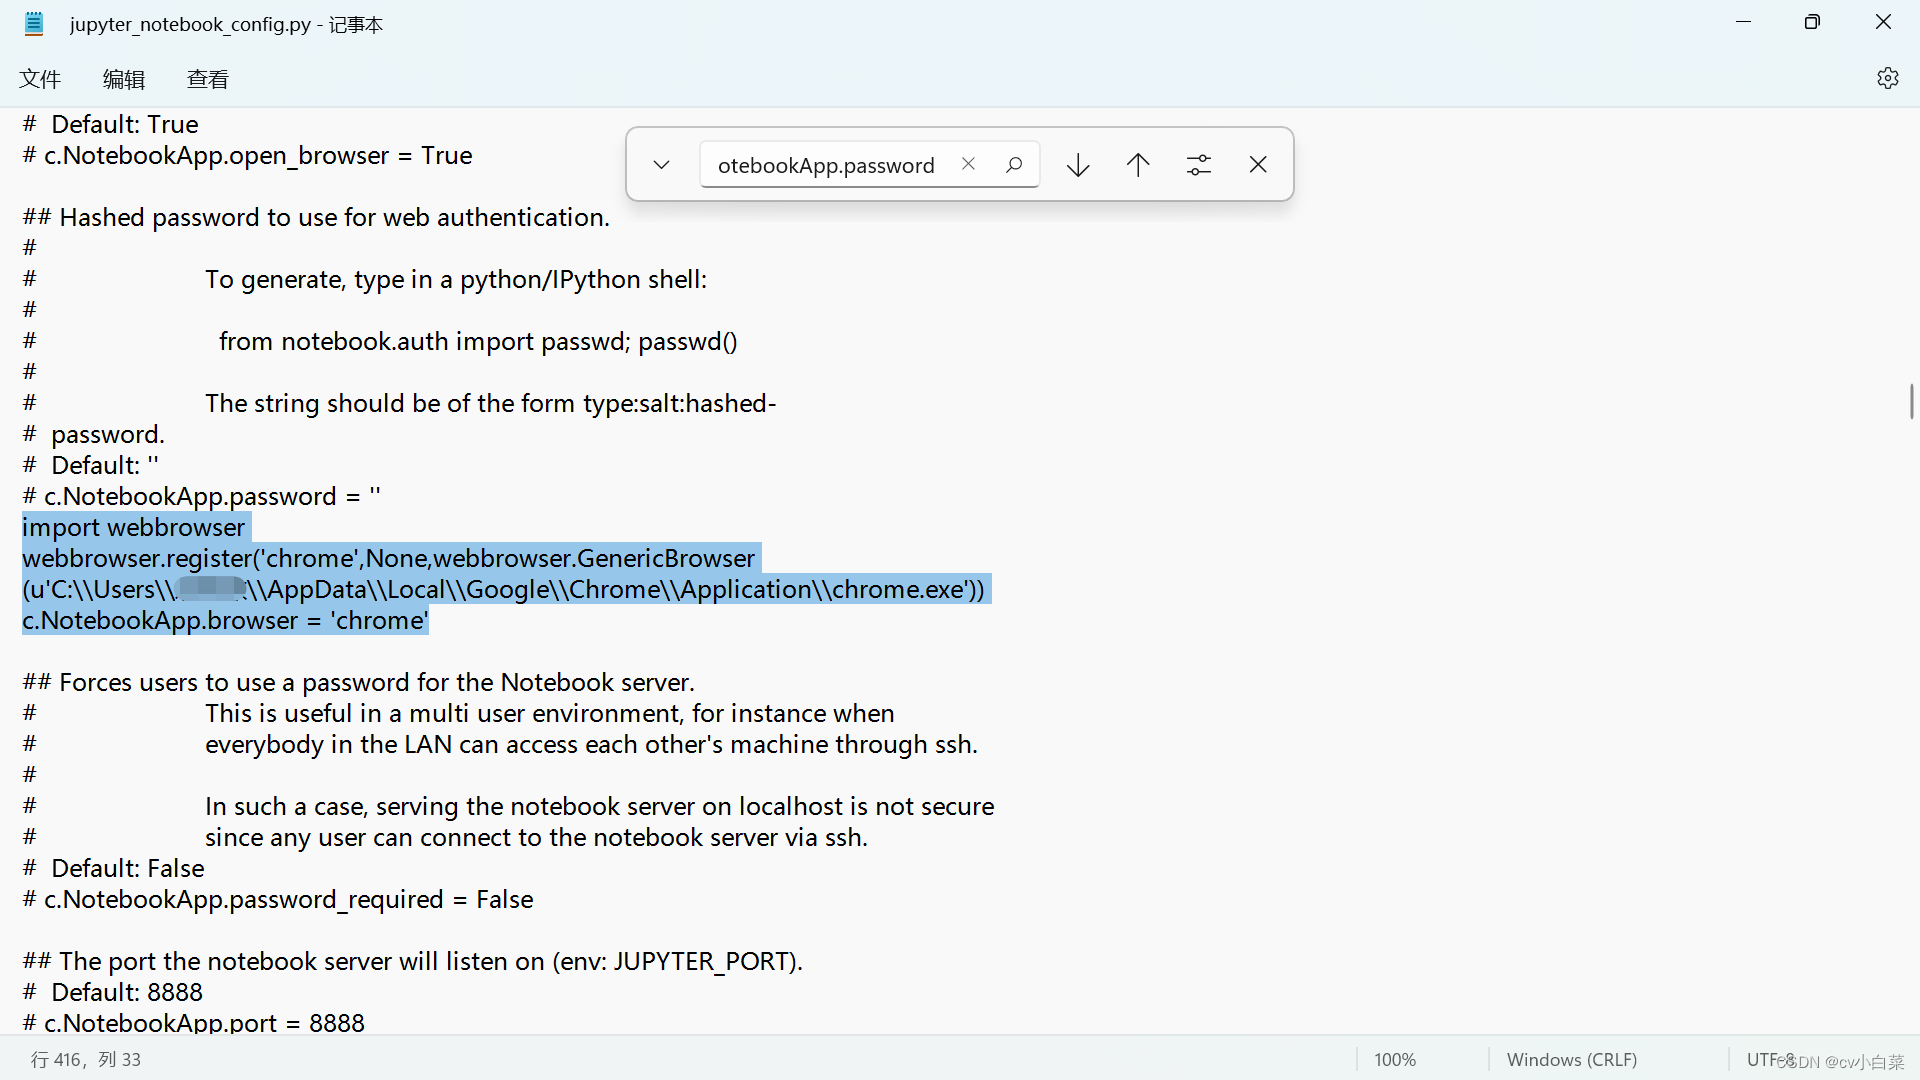This screenshot has width=1920, height=1080.
Task: Click the find previous up arrow
Action: (1138, 165)
